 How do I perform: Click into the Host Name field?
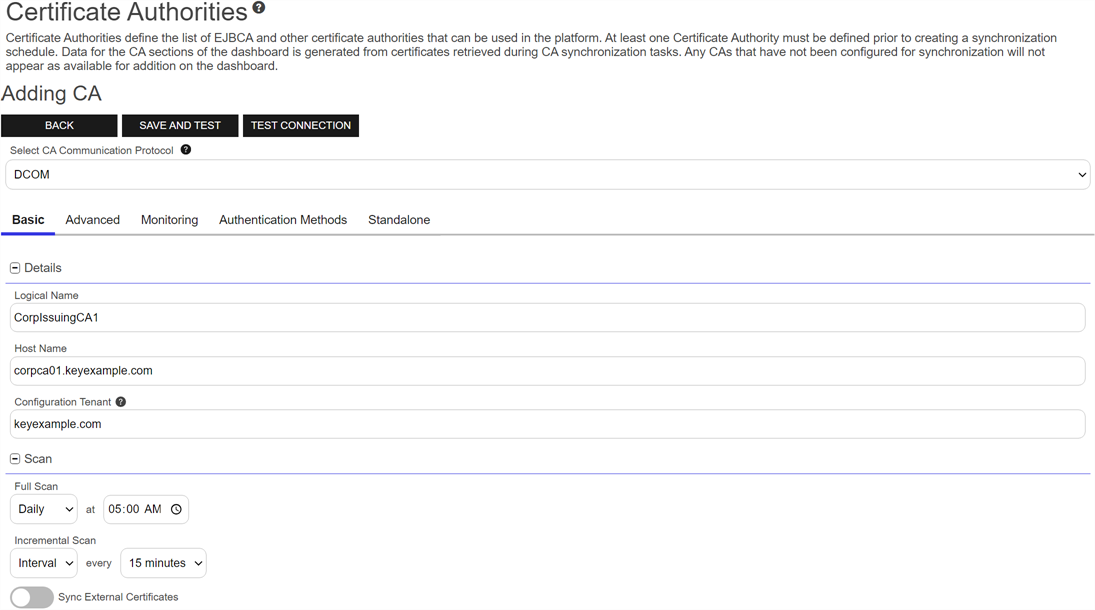point(547,371)
